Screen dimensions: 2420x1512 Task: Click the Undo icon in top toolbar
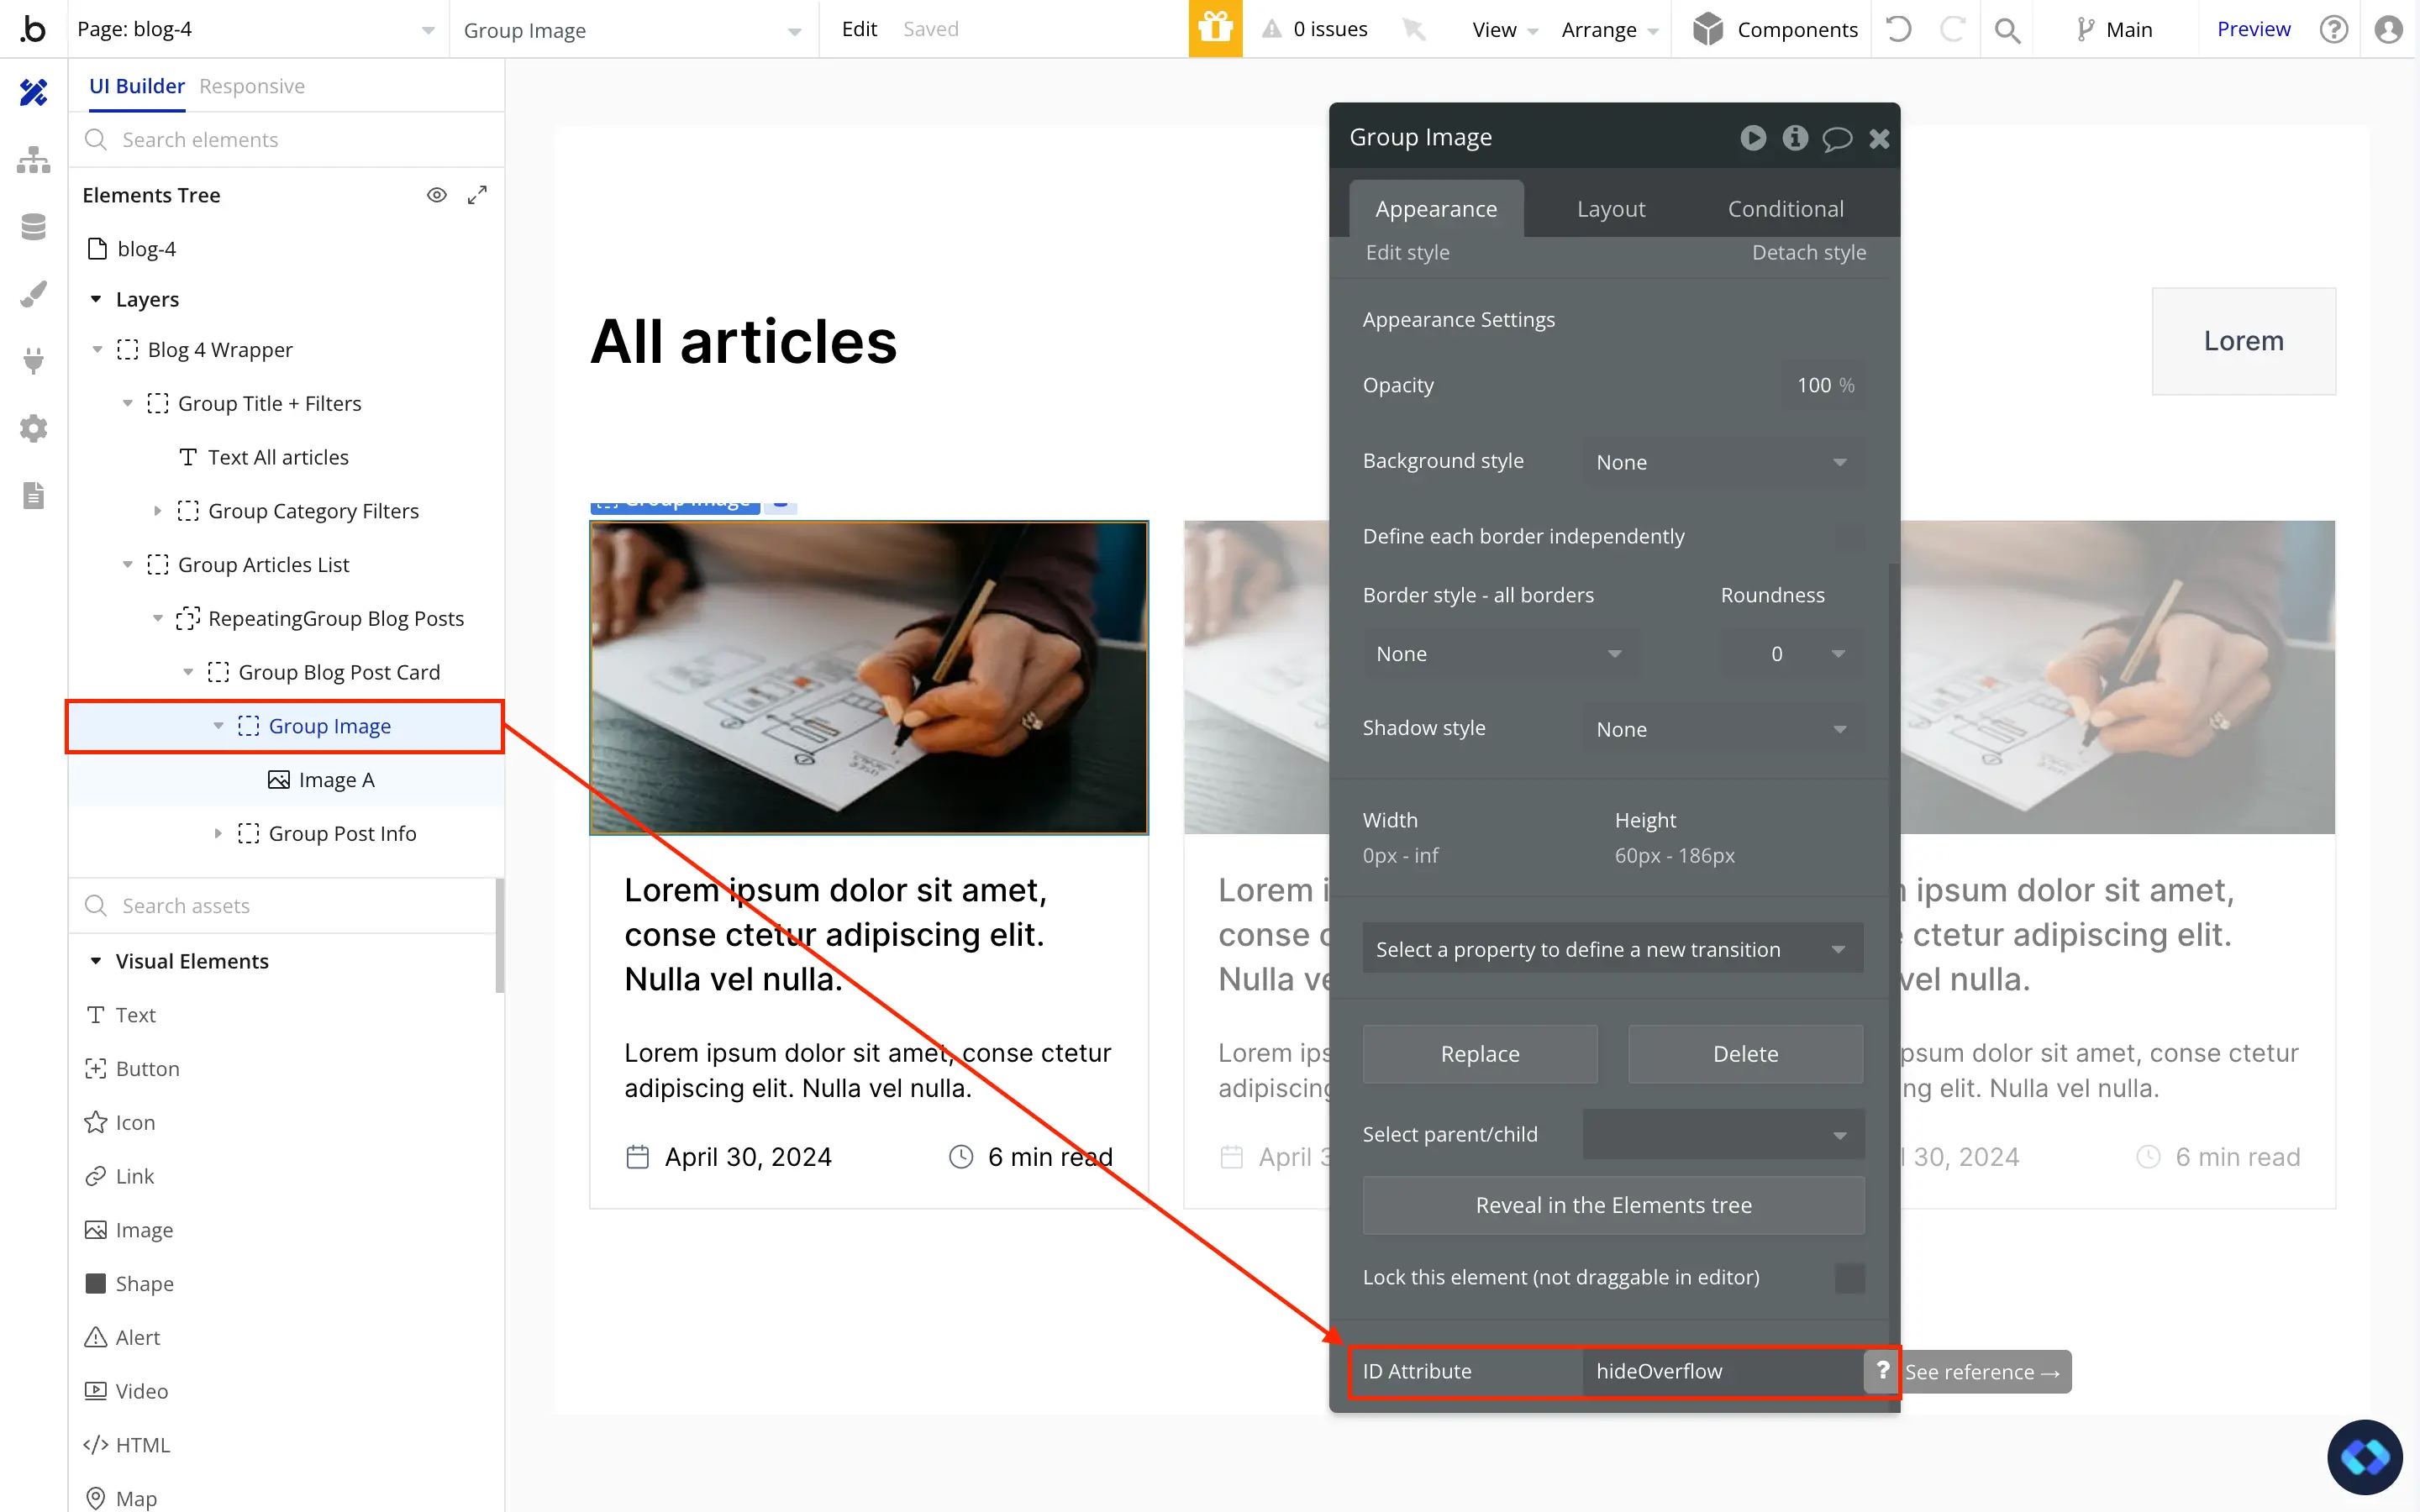(x=1901, y=29)
